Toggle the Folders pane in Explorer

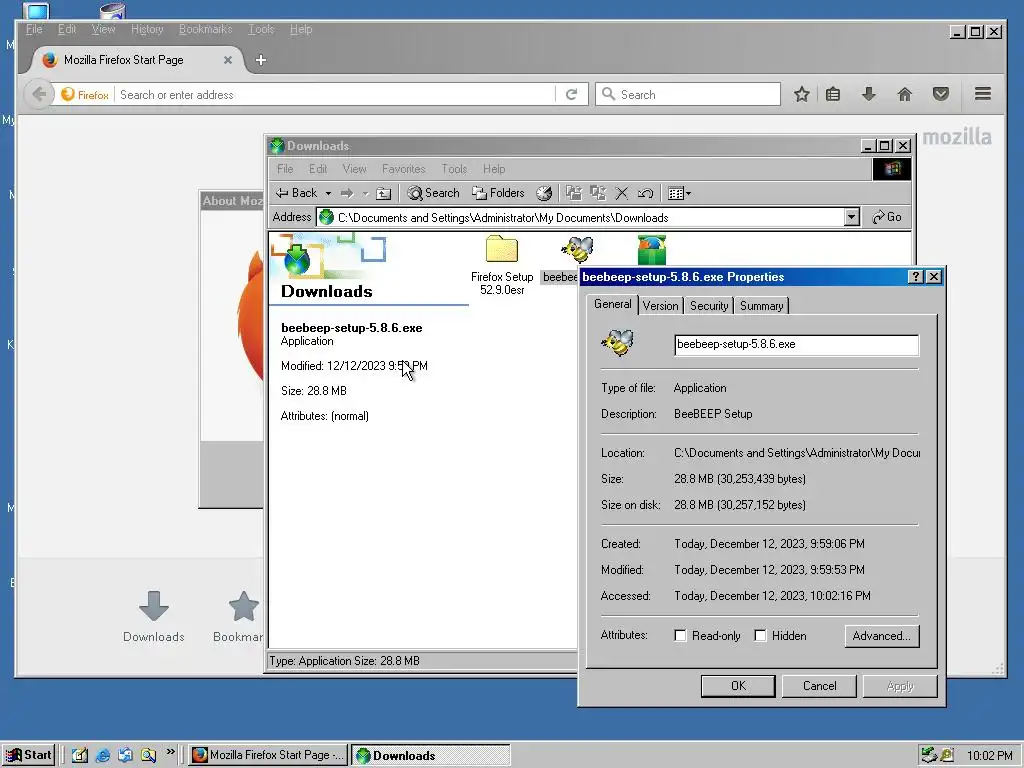pyautogui.click(x=498, y=193)
